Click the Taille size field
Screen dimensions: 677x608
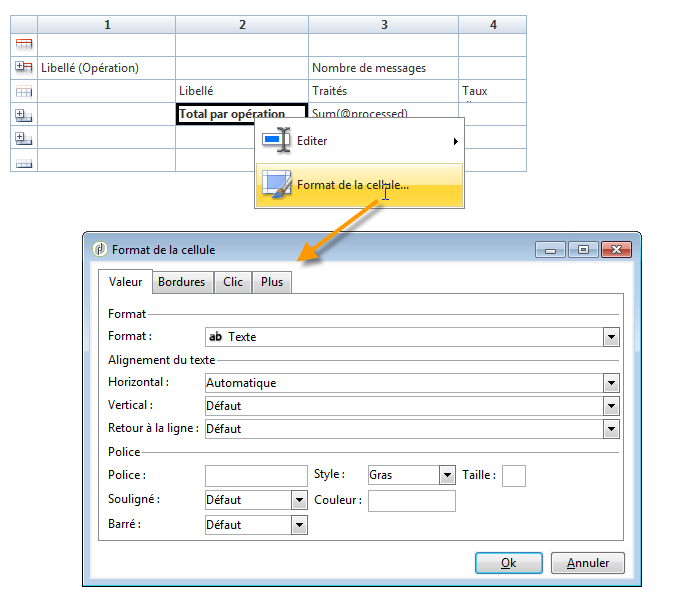(x=514, y=475)
